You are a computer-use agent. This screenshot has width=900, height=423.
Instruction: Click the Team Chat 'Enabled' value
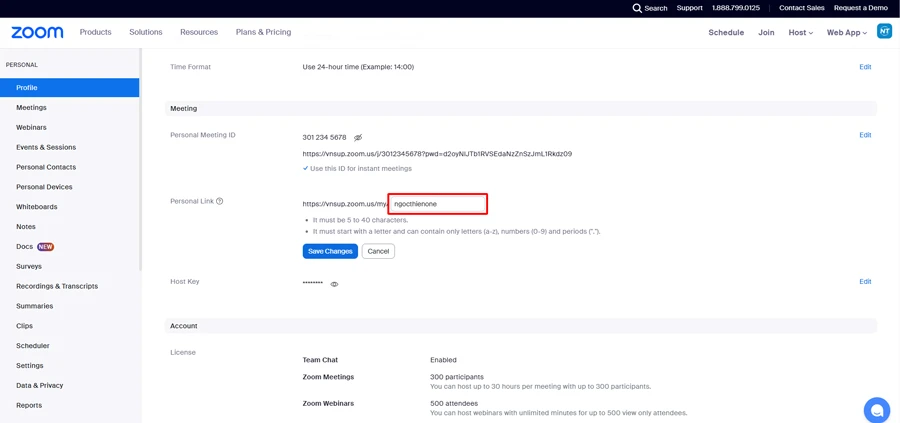click(443, 360)
